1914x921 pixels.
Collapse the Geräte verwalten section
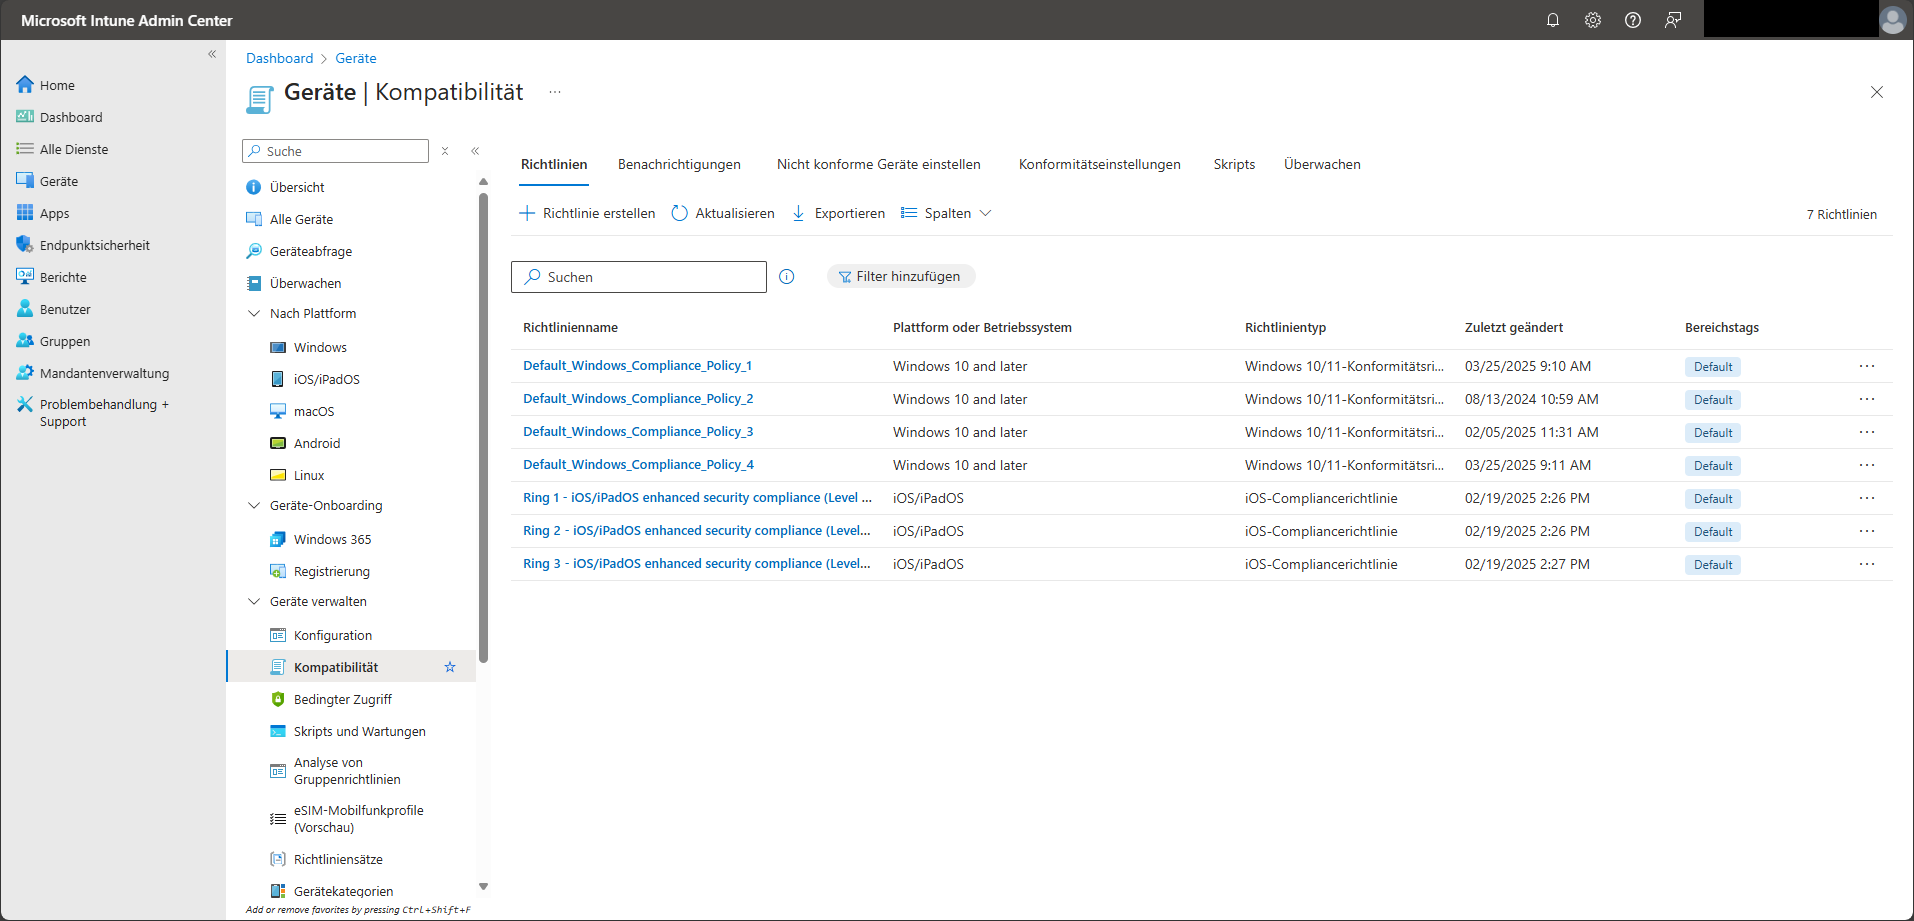[x=254, y=601]
